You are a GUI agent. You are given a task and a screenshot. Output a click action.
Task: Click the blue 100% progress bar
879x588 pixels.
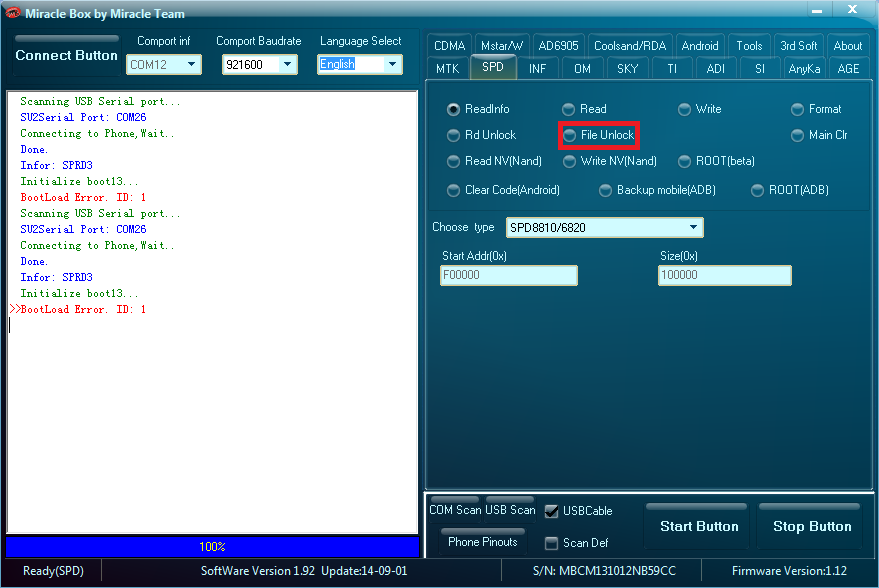(x=212, y=547)
